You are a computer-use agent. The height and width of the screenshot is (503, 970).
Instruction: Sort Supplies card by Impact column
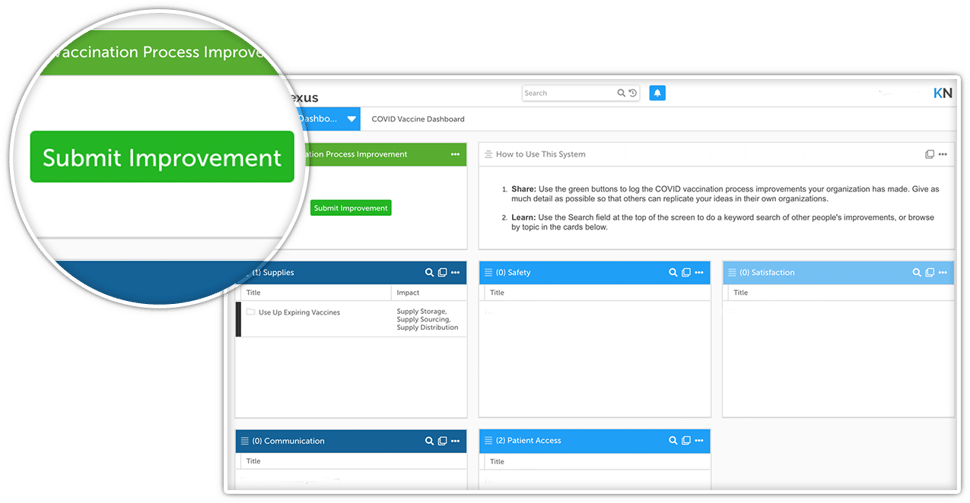pos(408,293)
